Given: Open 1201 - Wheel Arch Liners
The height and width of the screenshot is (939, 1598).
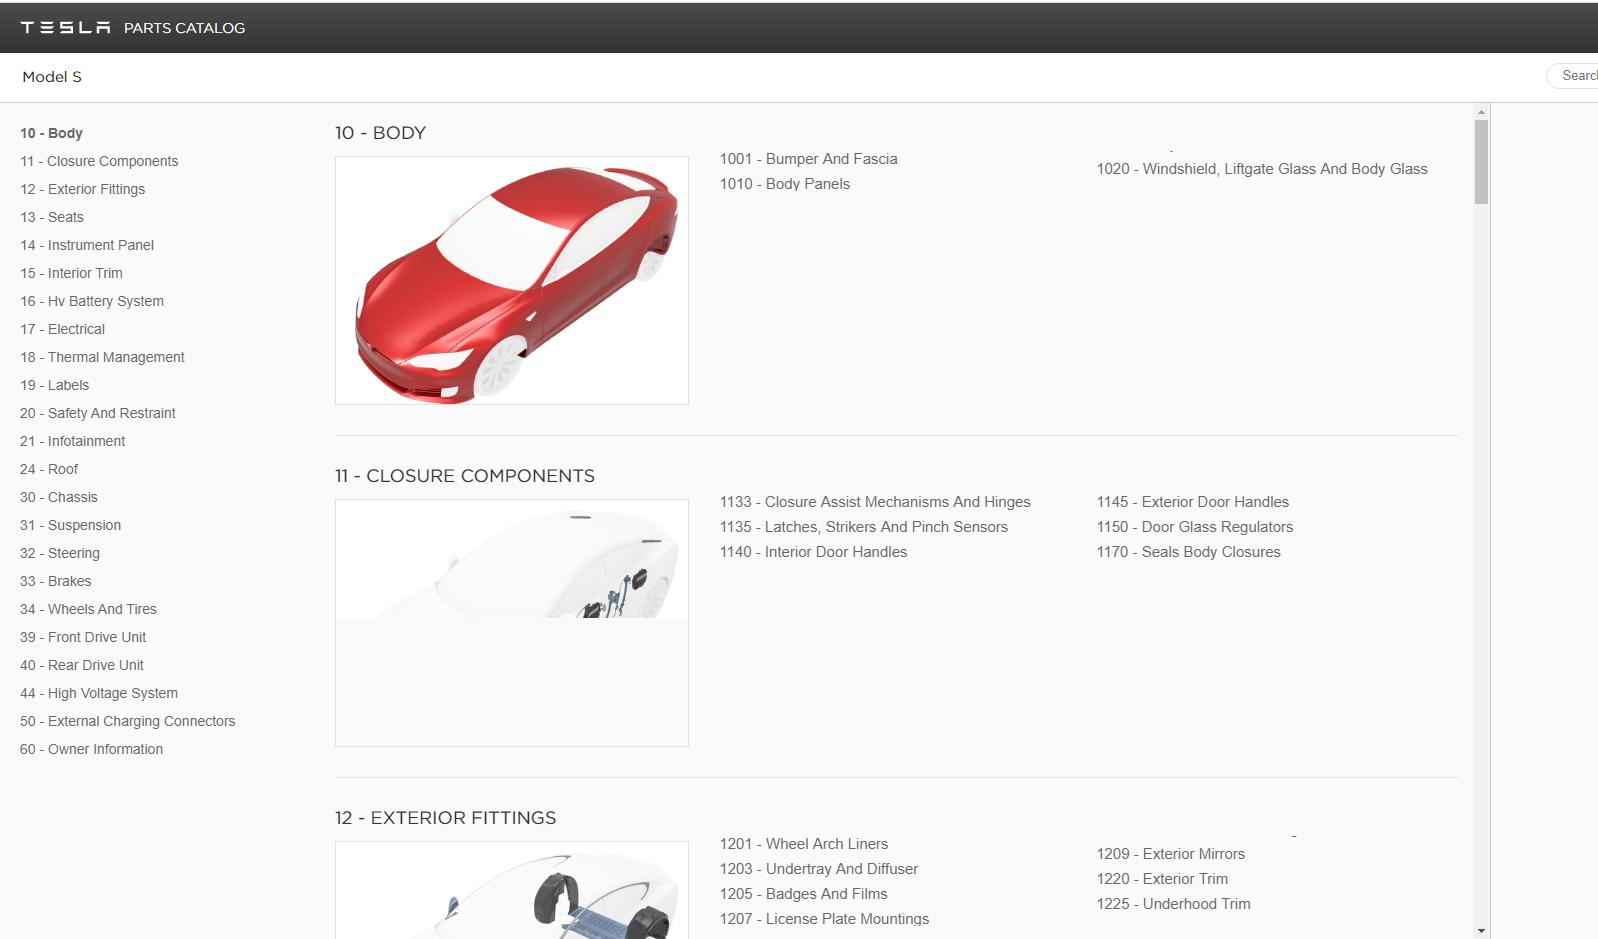Looking at the screenshot, I should click(x=804, y=844).
